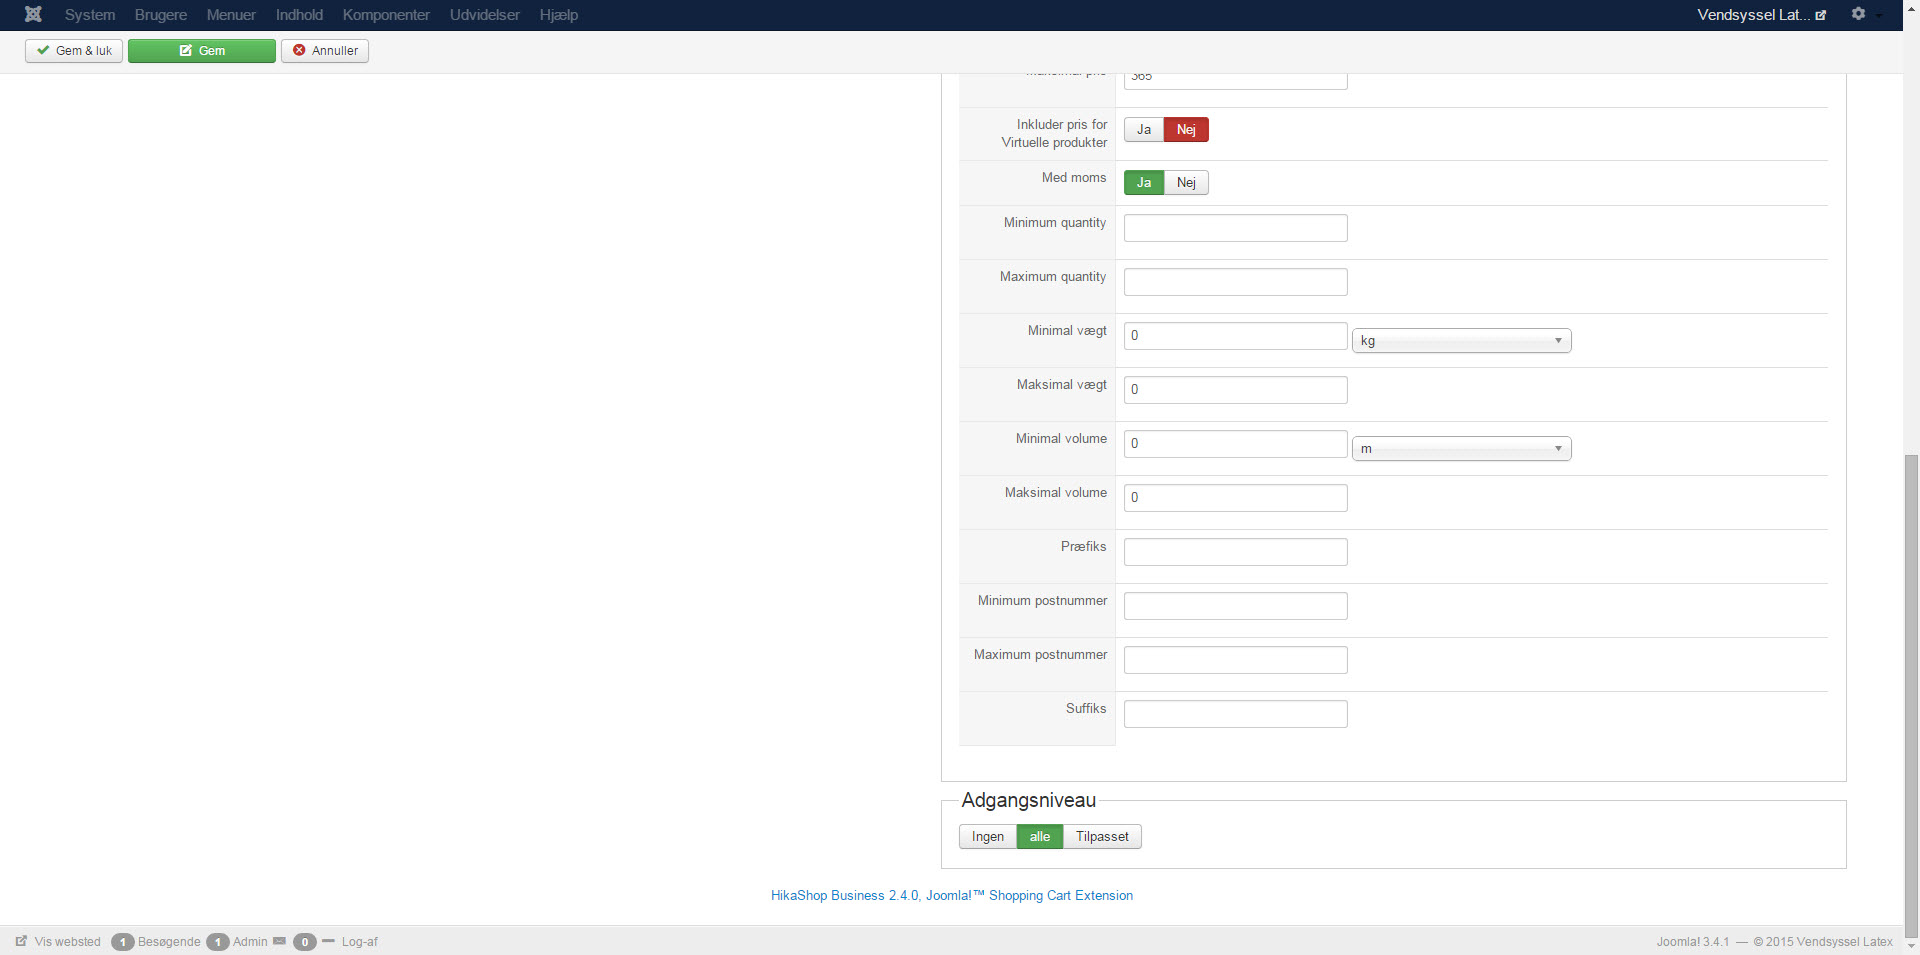The height and width of the screenshot is (955, 1920).
Task: Select Tilpasset access level
Action: pyautogui.click(x=1102, y=837)
